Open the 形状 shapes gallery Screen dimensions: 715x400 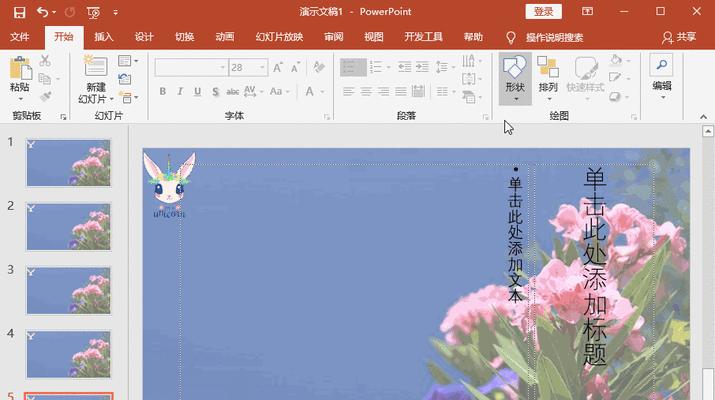coord(515,79)
